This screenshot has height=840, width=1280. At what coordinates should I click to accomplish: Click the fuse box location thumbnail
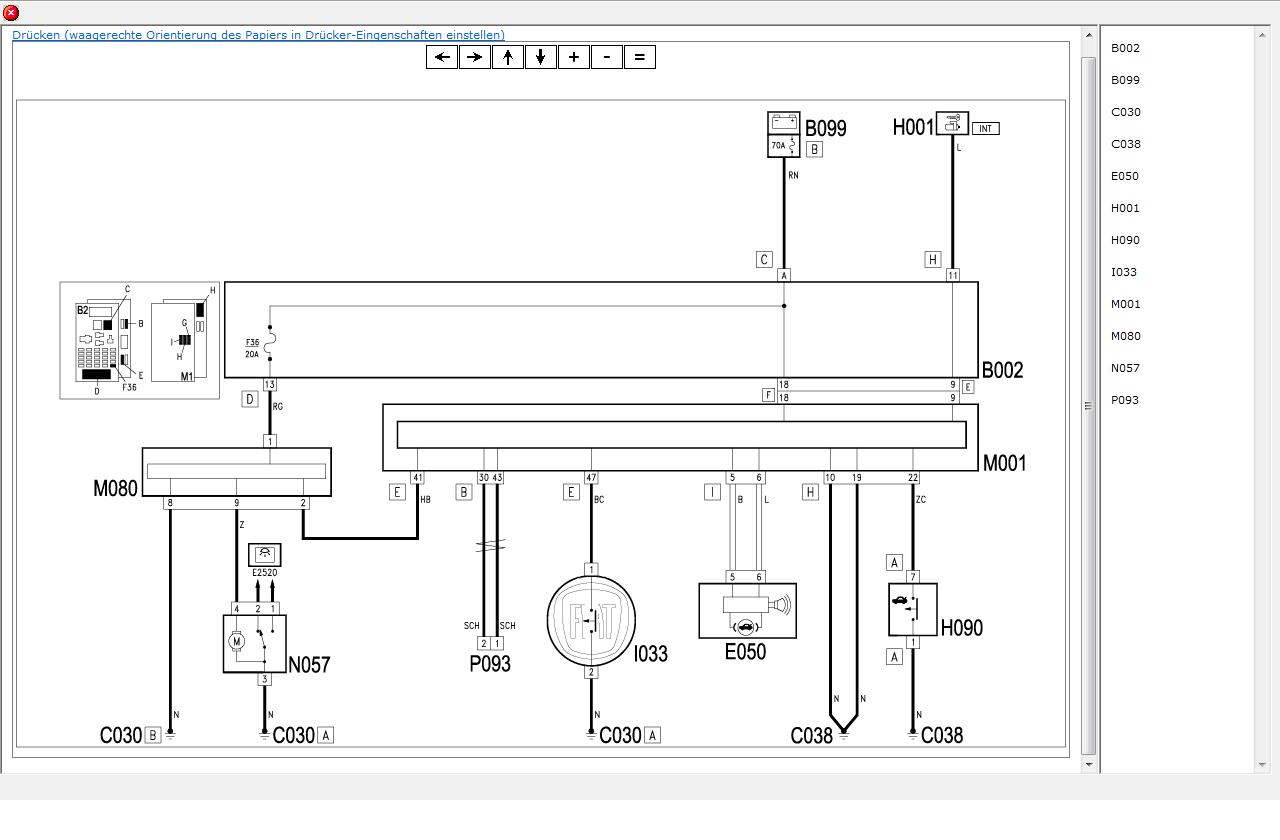[x=140, y=340]
